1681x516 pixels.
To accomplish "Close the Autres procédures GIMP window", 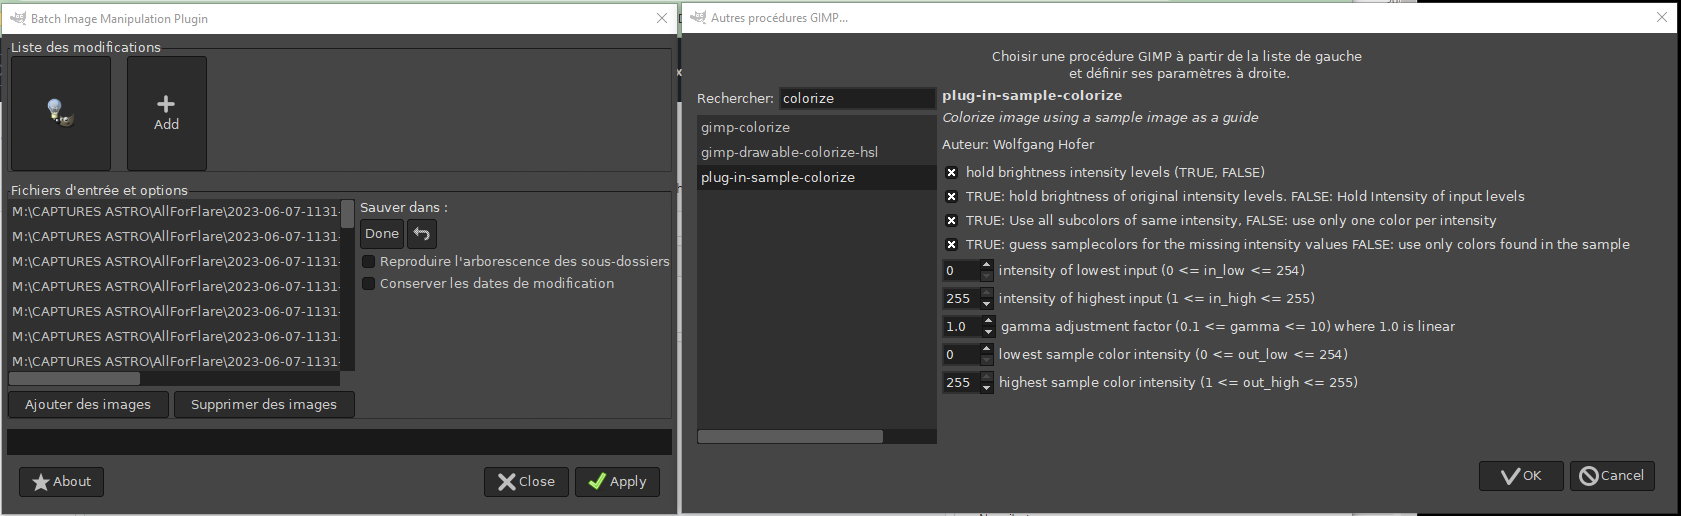I will coord(1662,17).
